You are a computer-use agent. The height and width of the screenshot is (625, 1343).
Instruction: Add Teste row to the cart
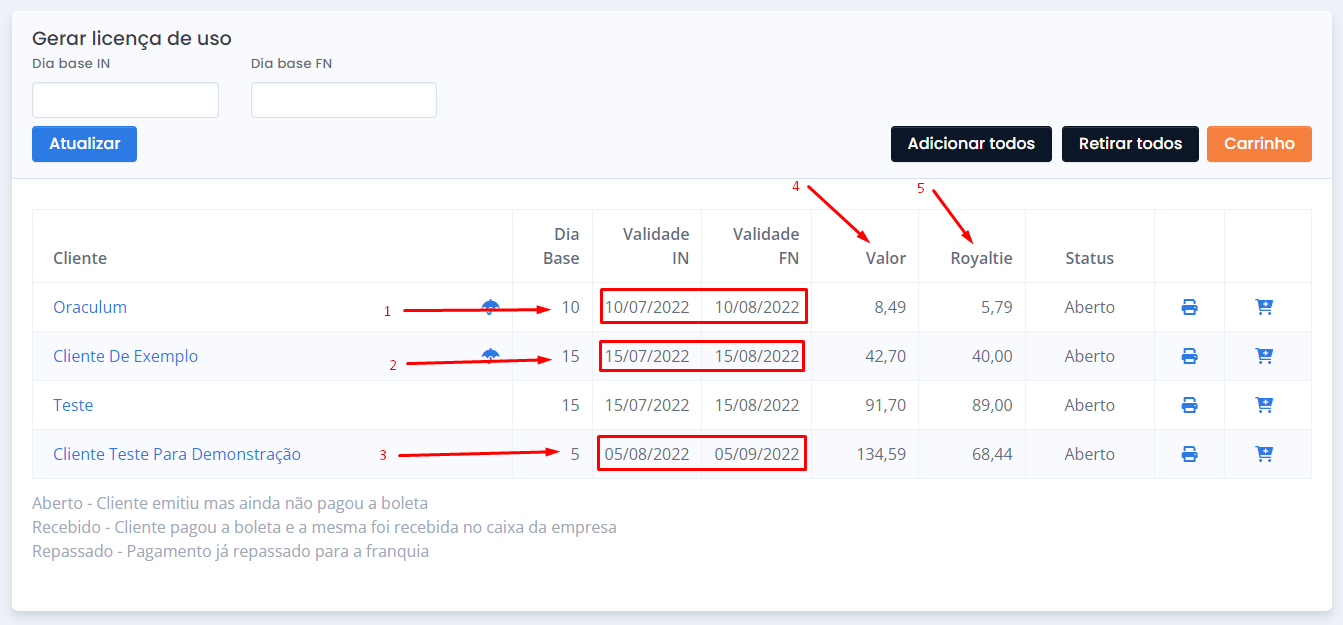[1264, 405]
